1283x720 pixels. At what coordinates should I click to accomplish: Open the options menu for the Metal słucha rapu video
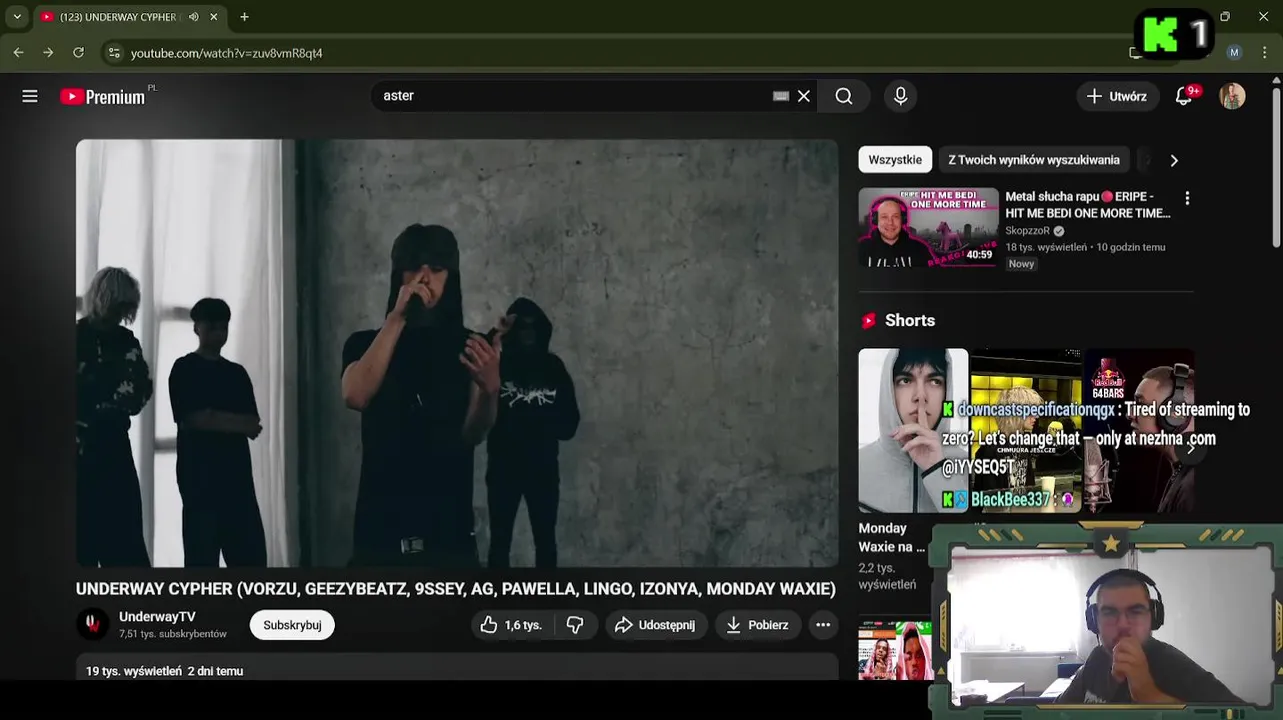(x=1187, y=198)
